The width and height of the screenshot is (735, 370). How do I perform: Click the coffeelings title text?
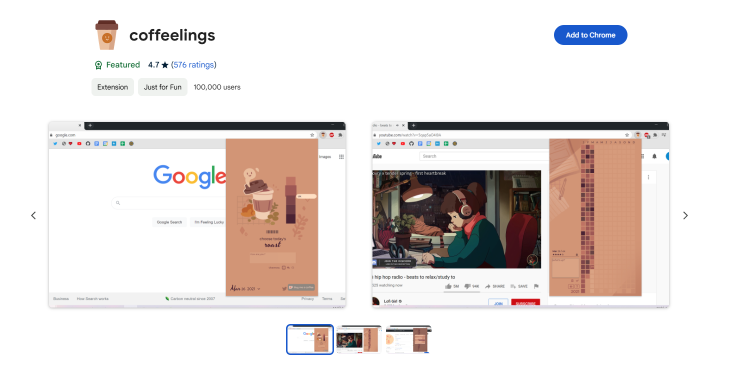coord(172,35)
